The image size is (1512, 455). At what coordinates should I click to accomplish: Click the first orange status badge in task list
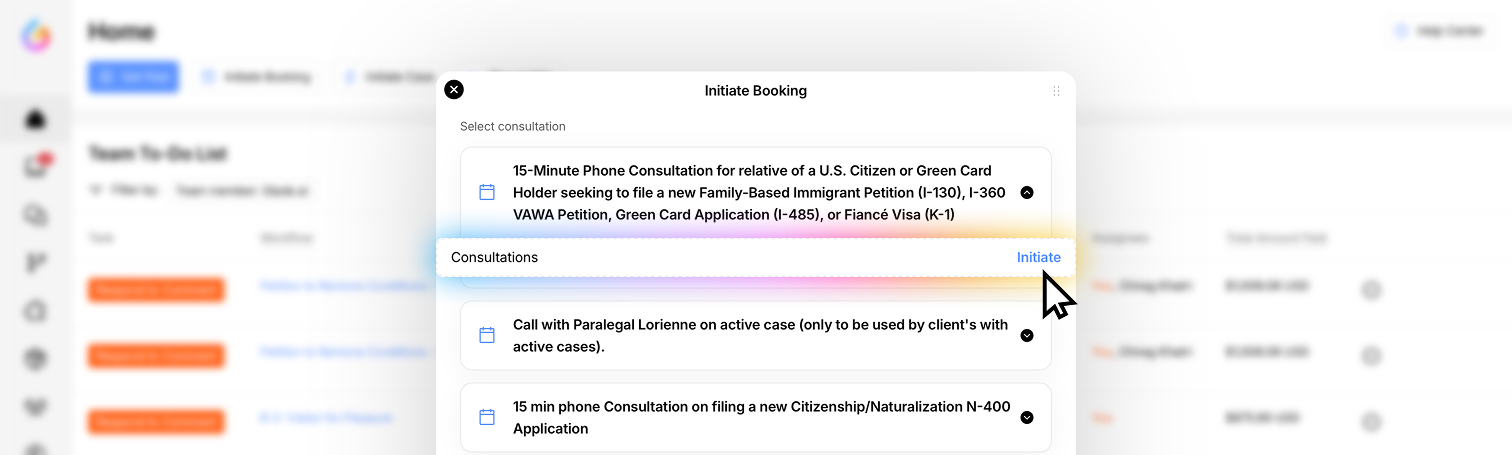[156, 289]
